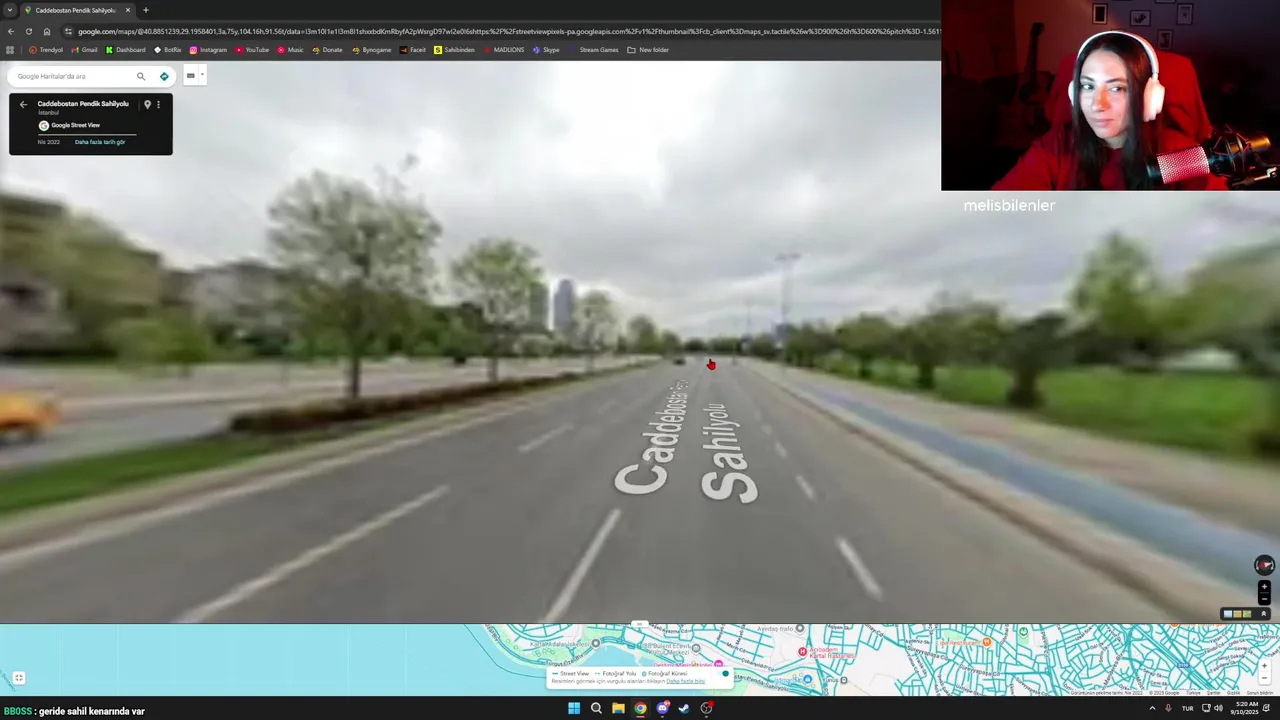Open the Instagram bookmark
1280x720 pixels.
coord(208,50)
